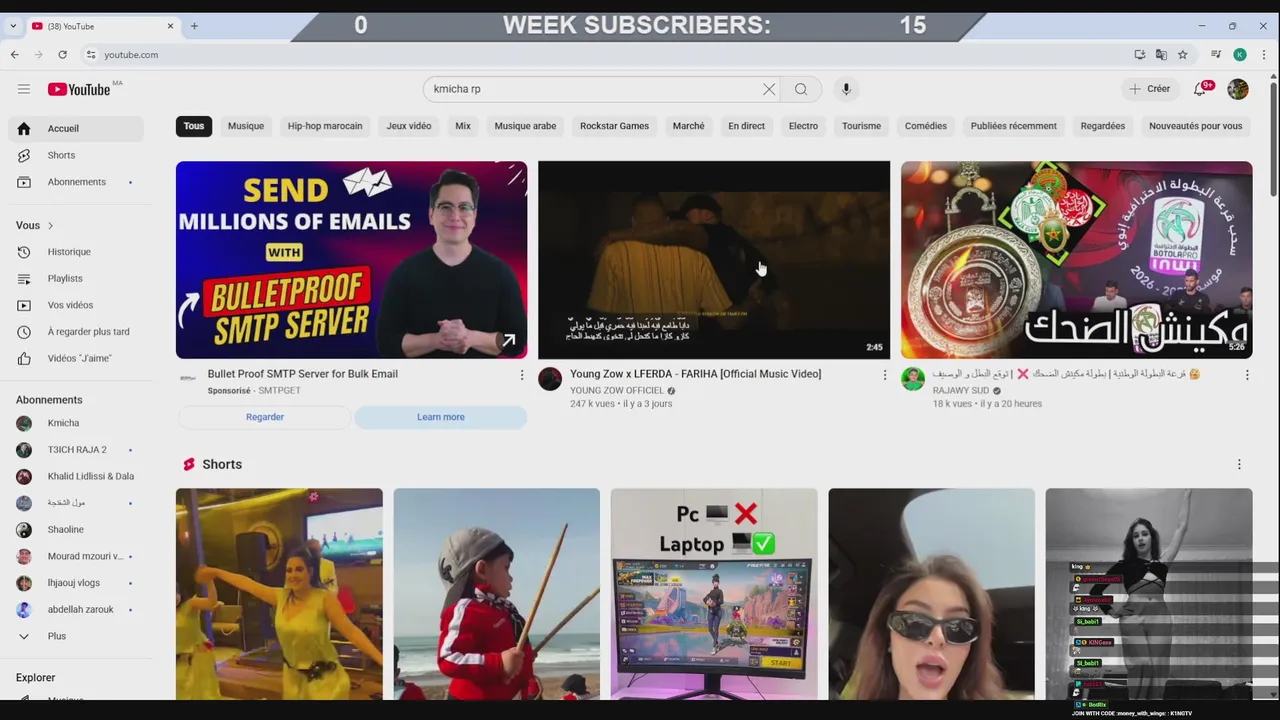Select the Tous filter chip
Viewport: 1280px width, 720px height.
194,126
